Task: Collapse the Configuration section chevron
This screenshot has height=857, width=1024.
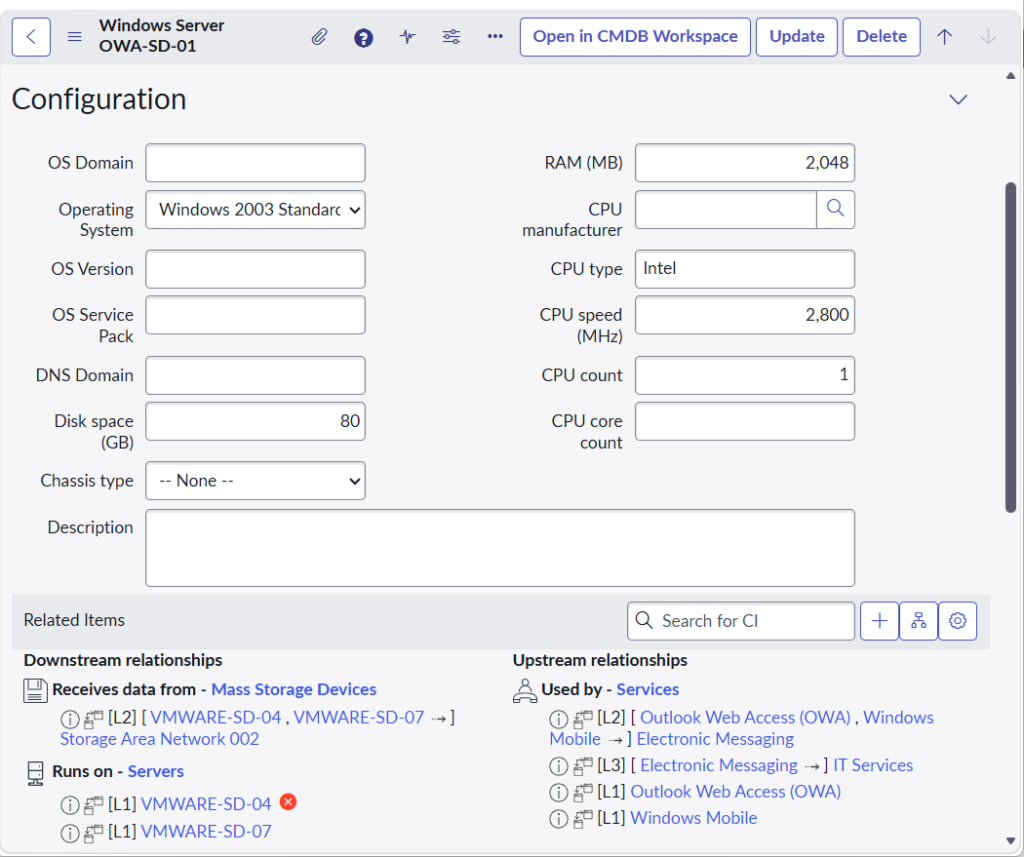Action: 958,100
